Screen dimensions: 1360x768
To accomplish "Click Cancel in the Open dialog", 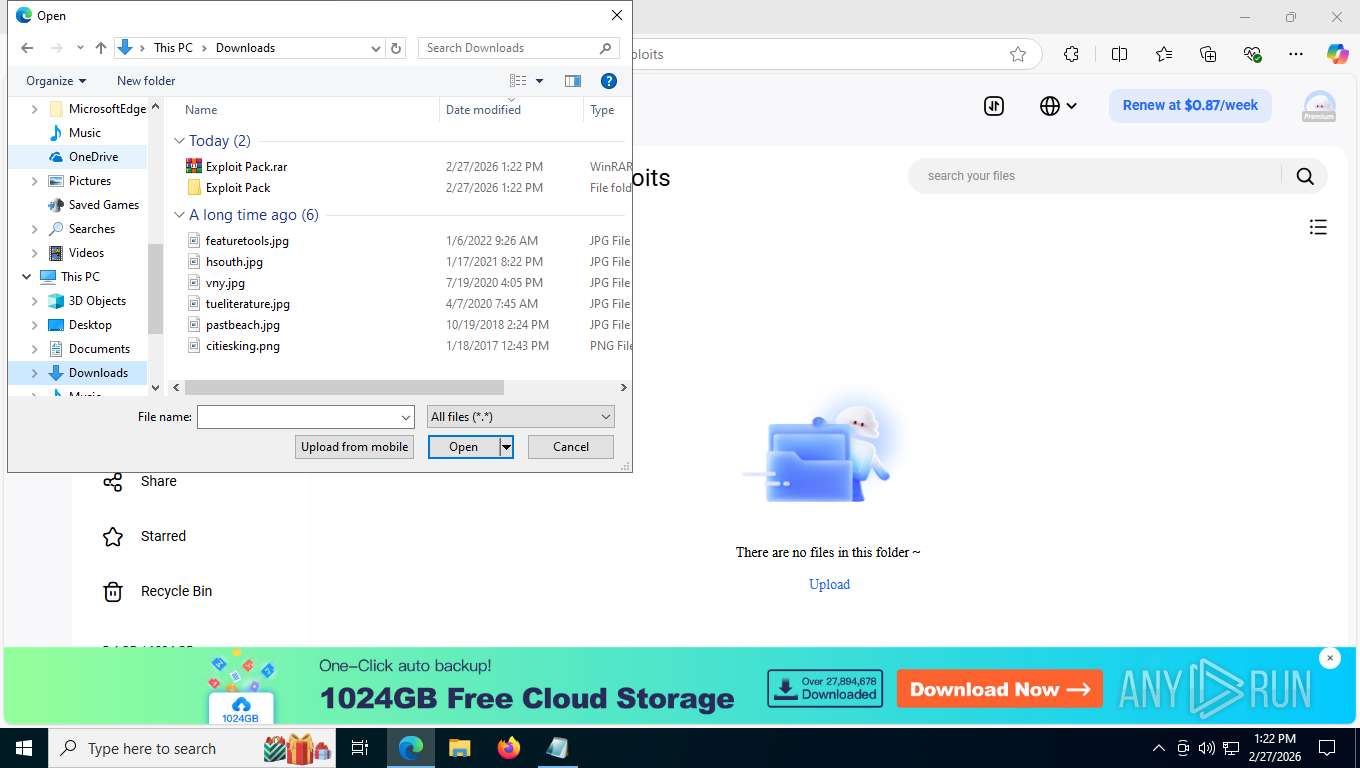I will tap(571, 447).
